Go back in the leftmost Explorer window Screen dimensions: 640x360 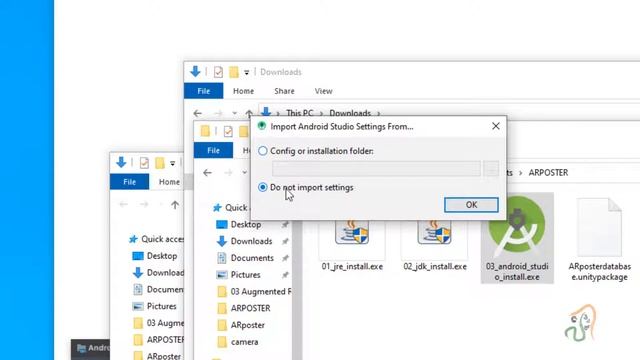123,204
